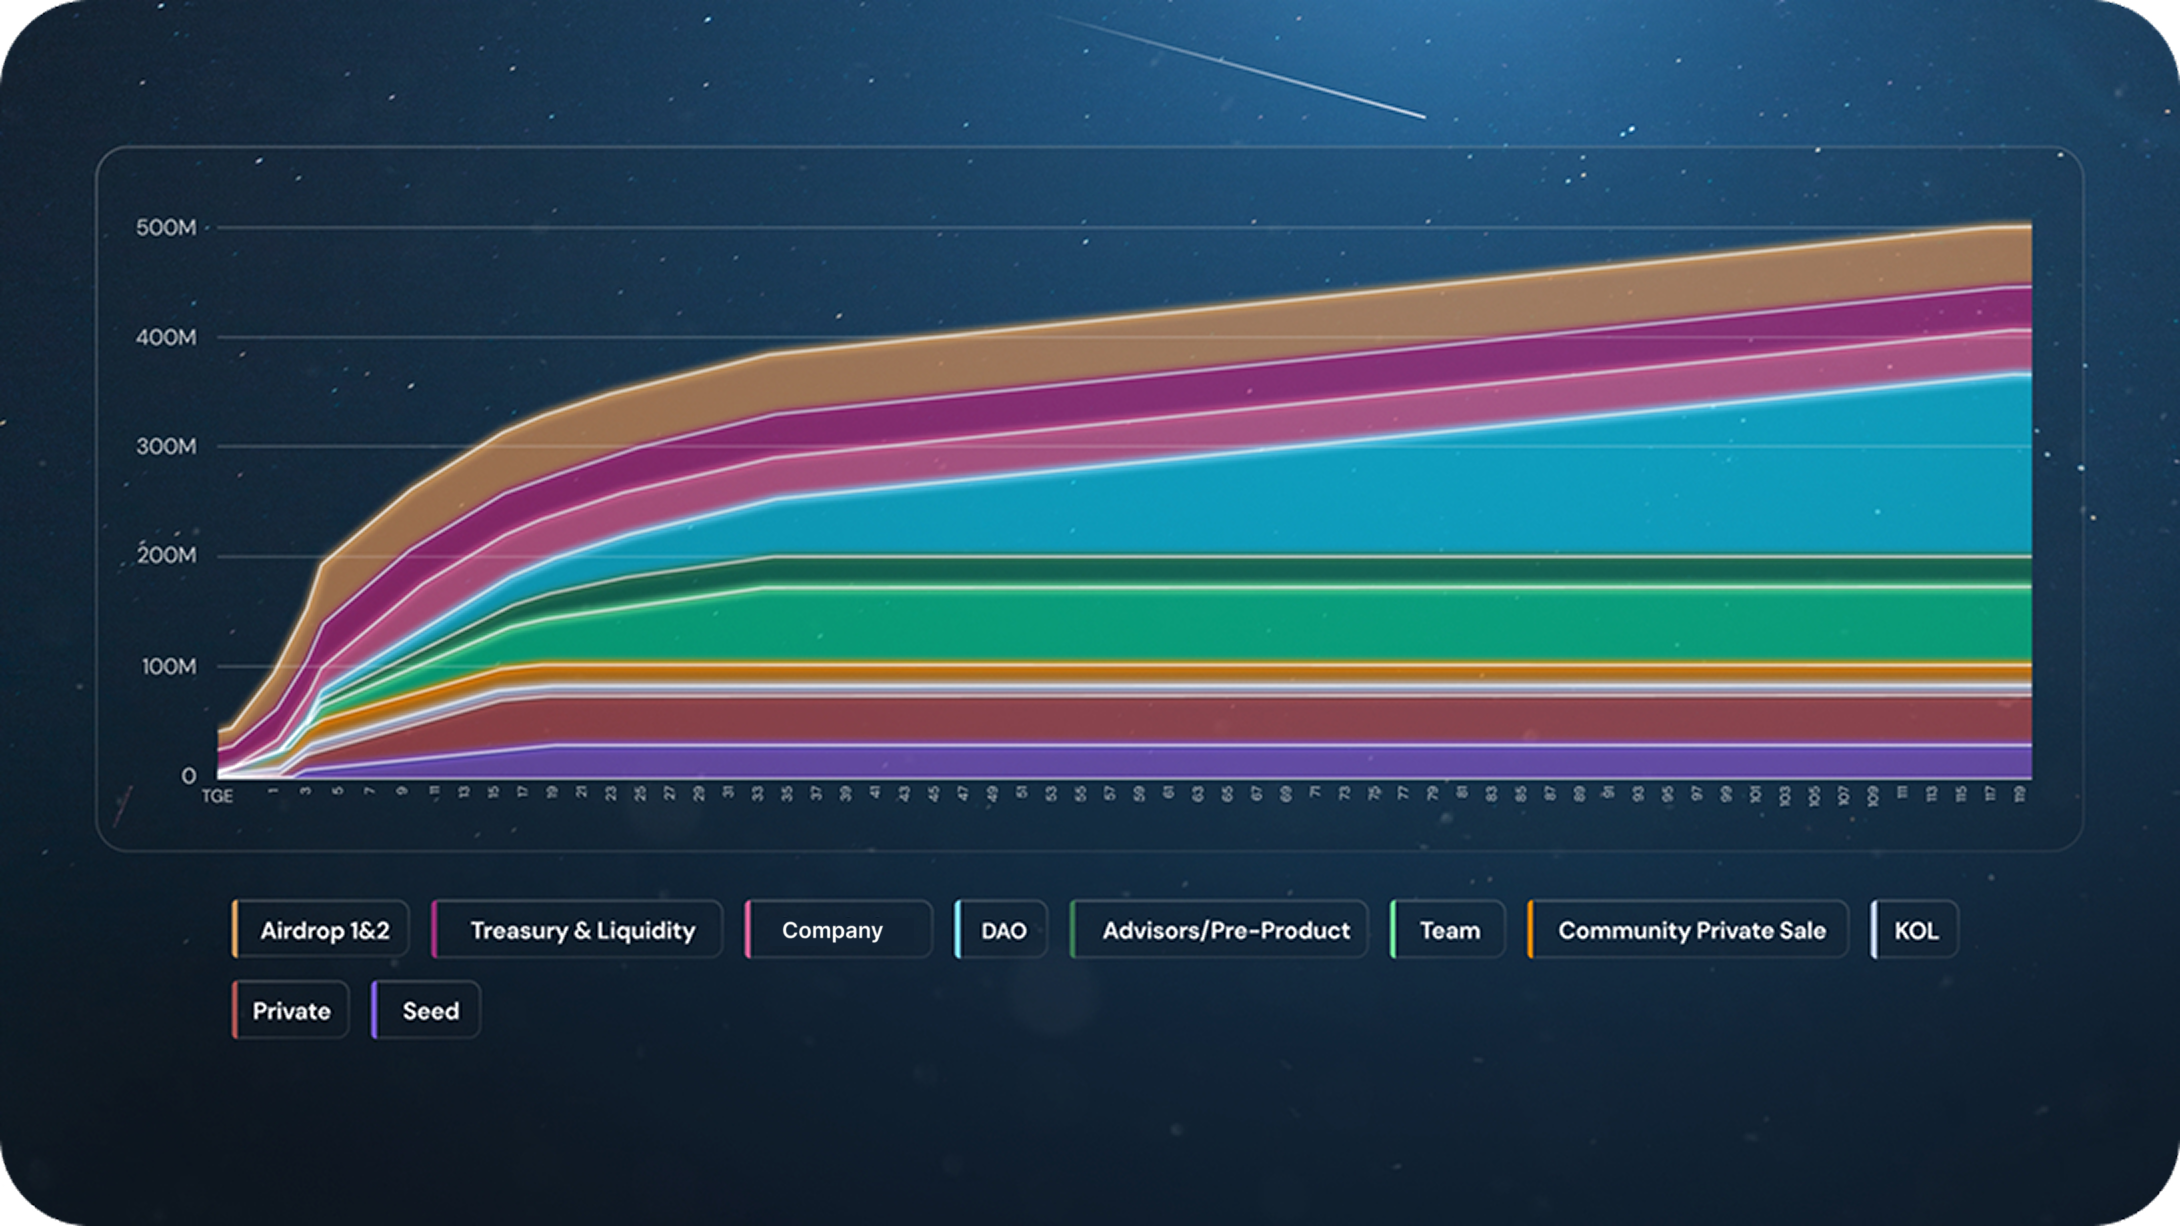Click the orange color bar beside Airdrop 1&2
2180x1226 pixels.
(x=236, y=931)
